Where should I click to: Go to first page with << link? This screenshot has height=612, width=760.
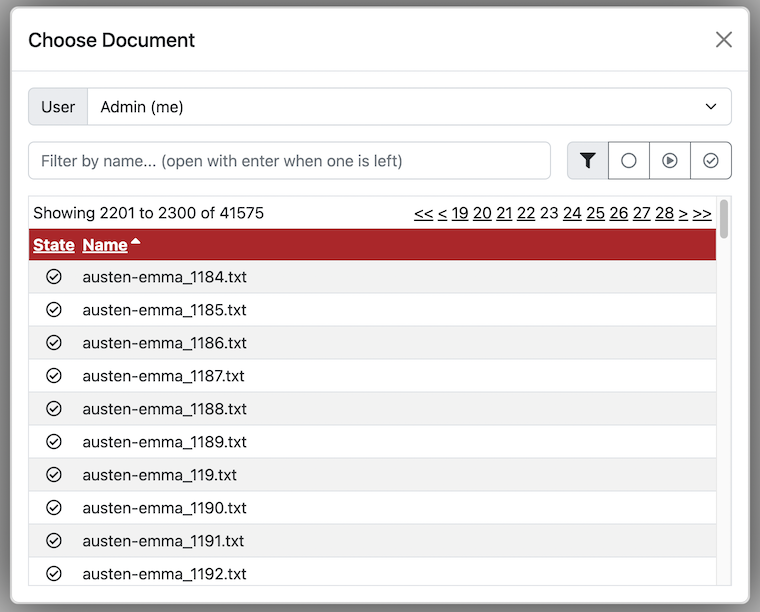pyautogui.click(x=423, y=213)
